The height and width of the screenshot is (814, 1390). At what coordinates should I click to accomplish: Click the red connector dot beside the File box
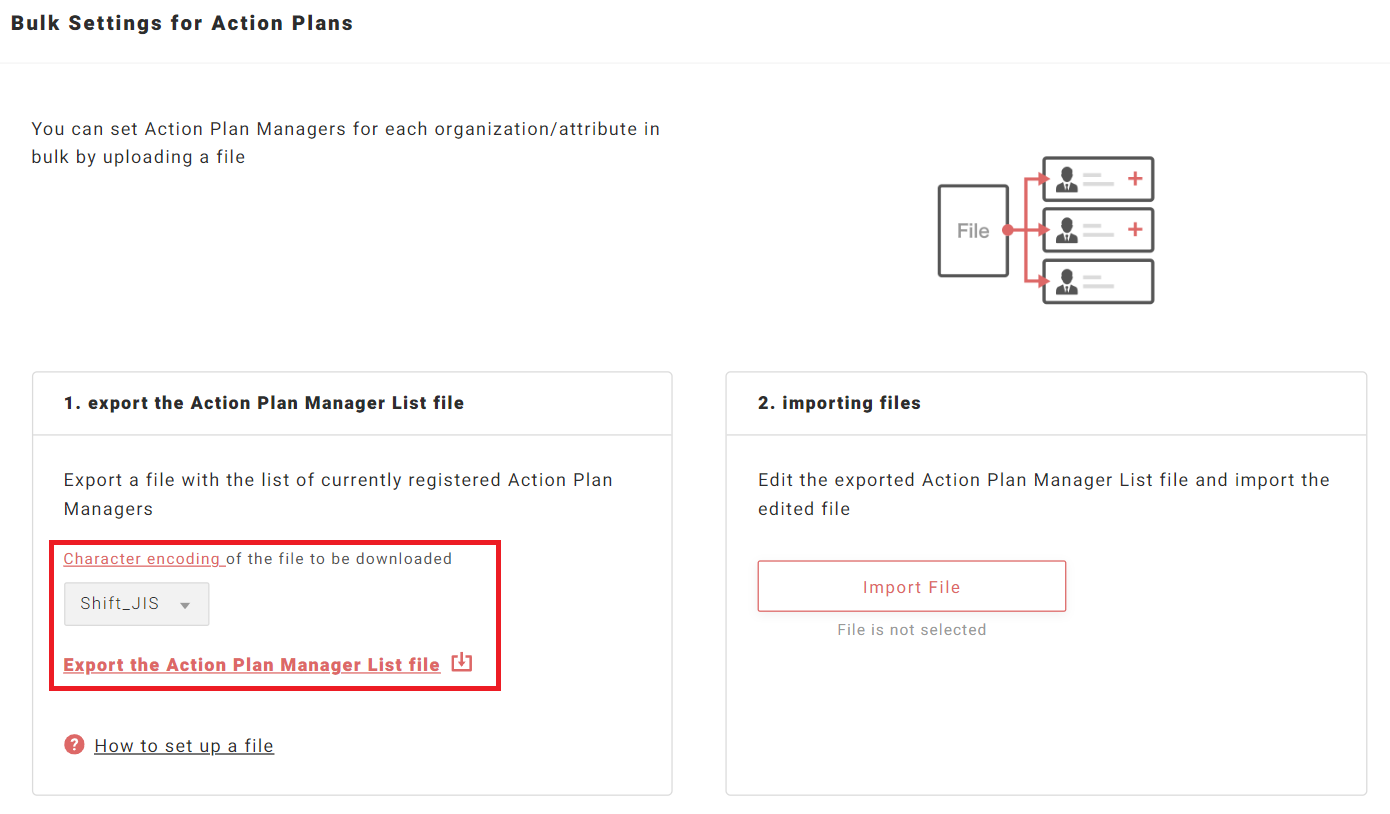click(x=1008, y=230)
